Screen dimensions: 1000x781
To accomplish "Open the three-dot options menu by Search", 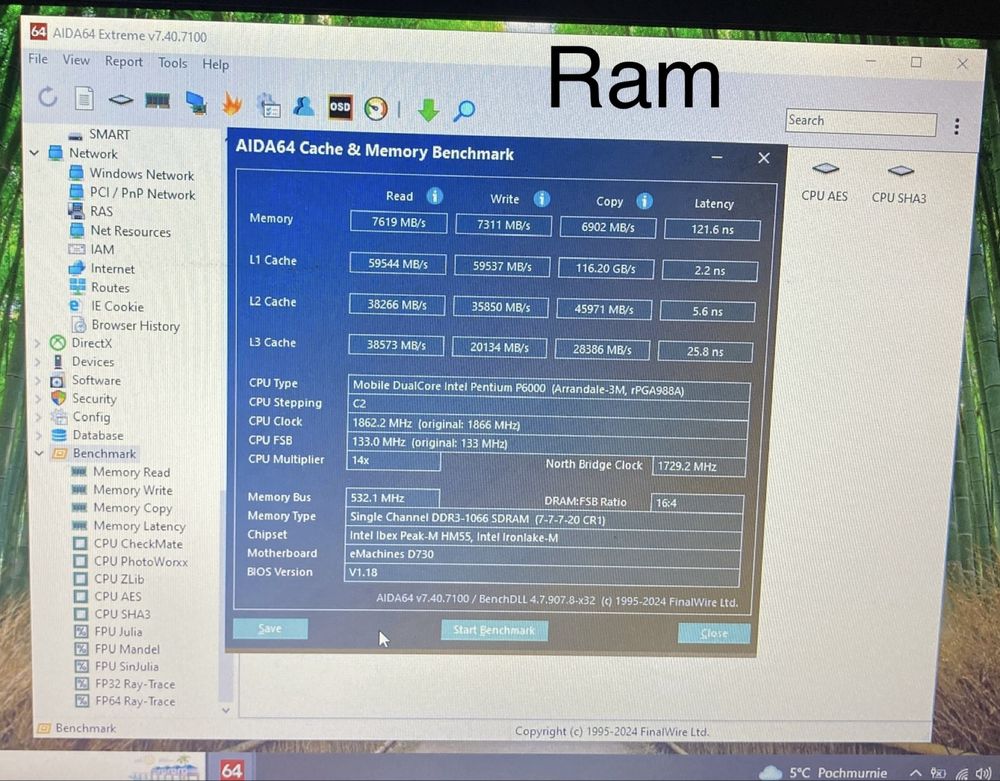I will tap(957, 127).
